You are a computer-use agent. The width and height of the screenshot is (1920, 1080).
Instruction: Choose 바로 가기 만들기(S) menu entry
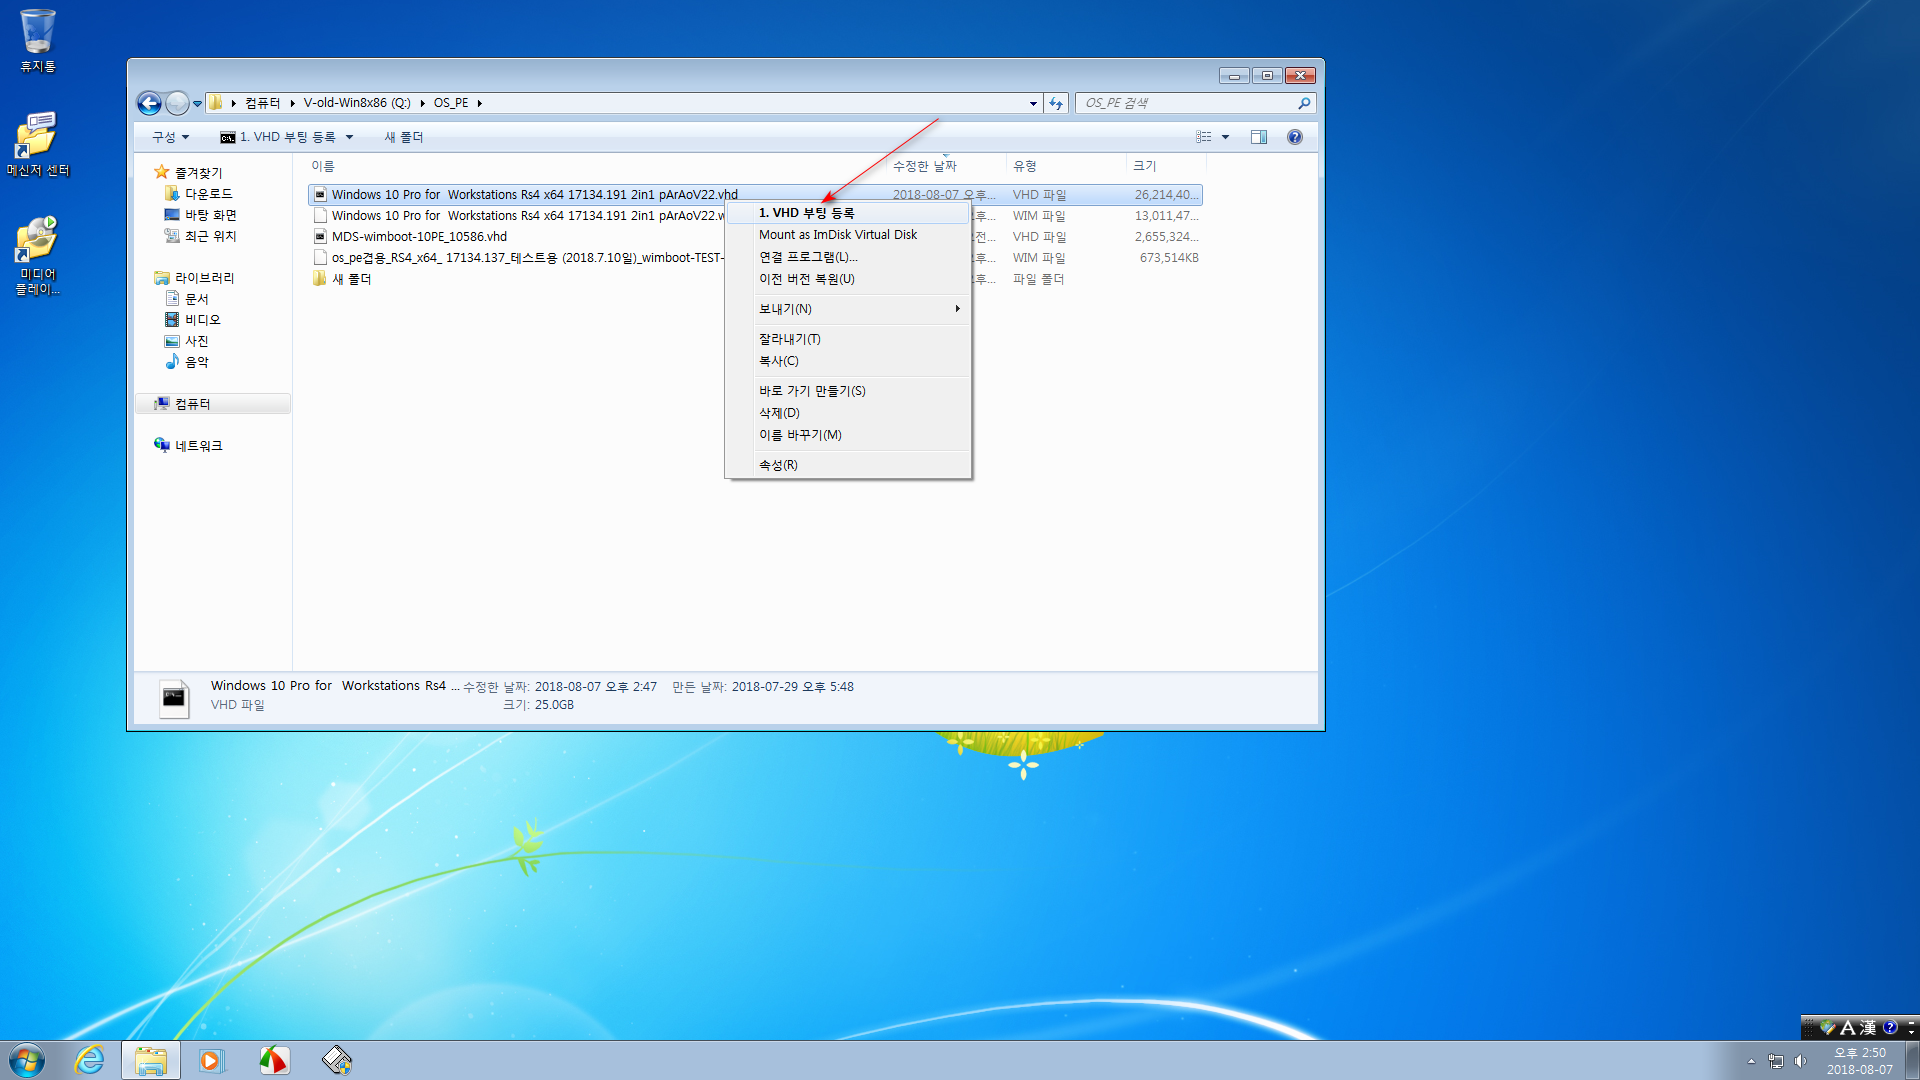click(848, 391)
